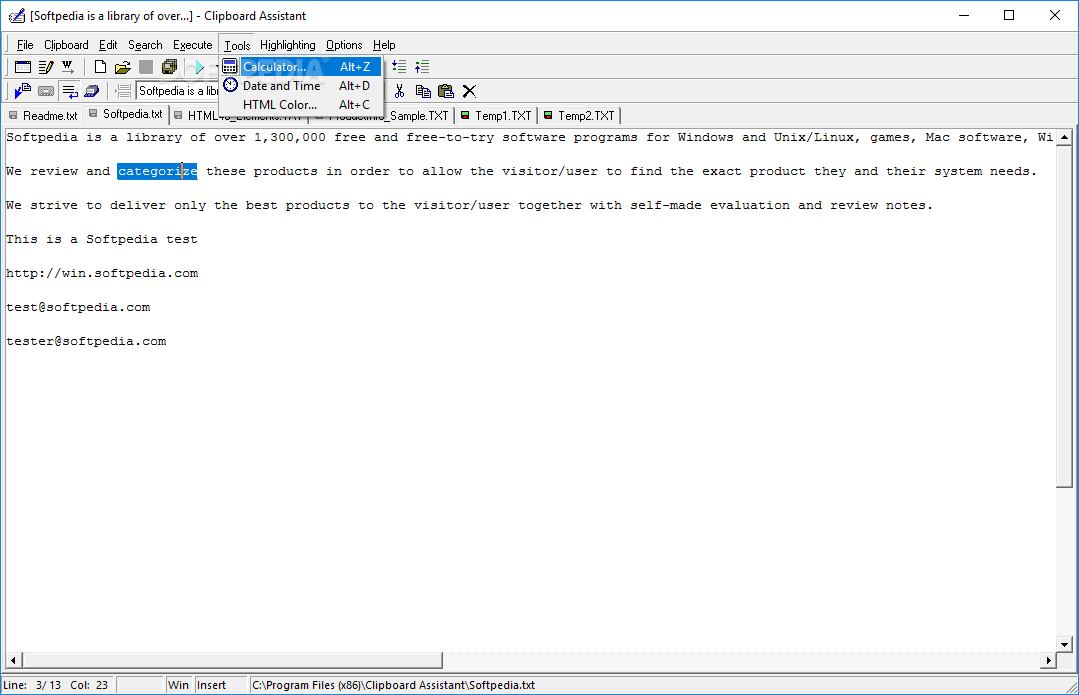The height and width of the screenshot is (695, 1079).
Task: Choose Date and Time menu entry
Action: pyautogui.click(x=301, y=85)
